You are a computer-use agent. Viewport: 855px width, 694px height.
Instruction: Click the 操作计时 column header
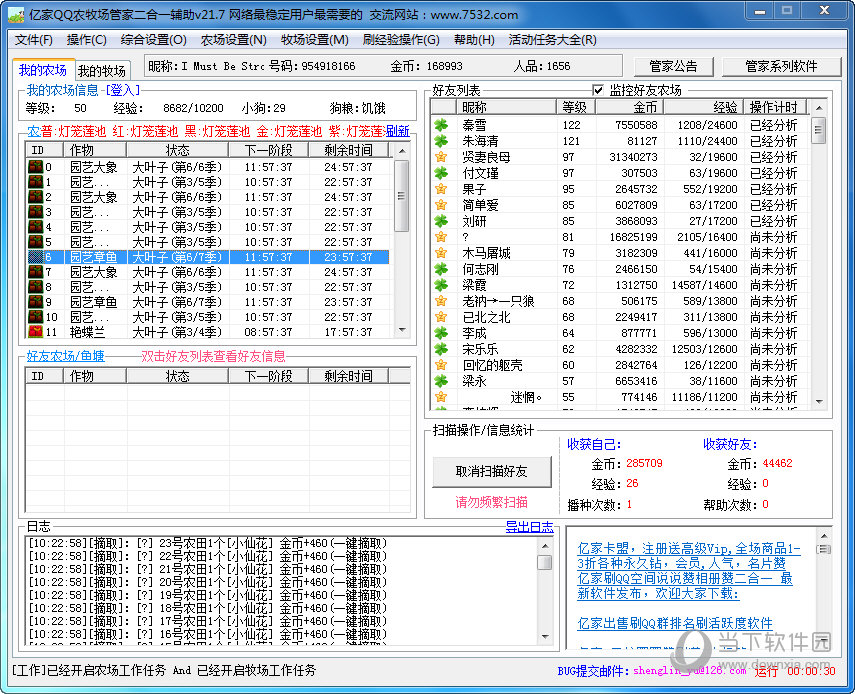pos(774,107)
